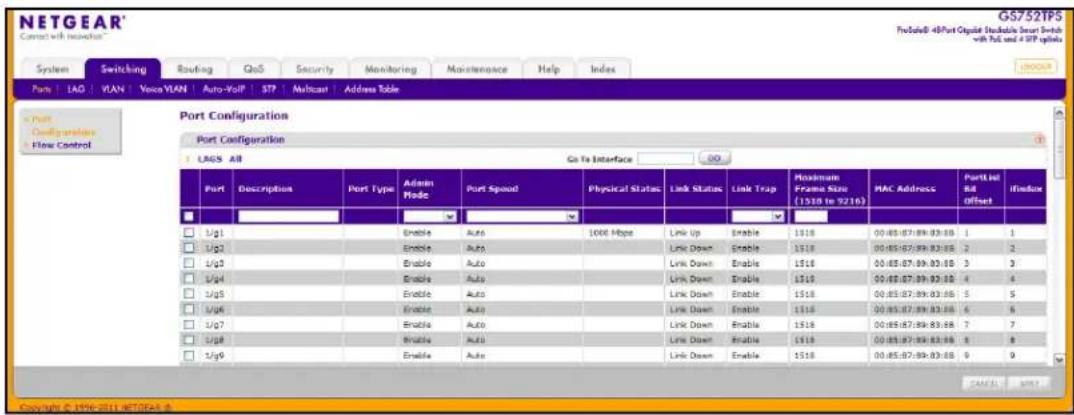Screen dimensions: 1074x415
Task: Focus the Go To Interface field
Action: [666, 158]
